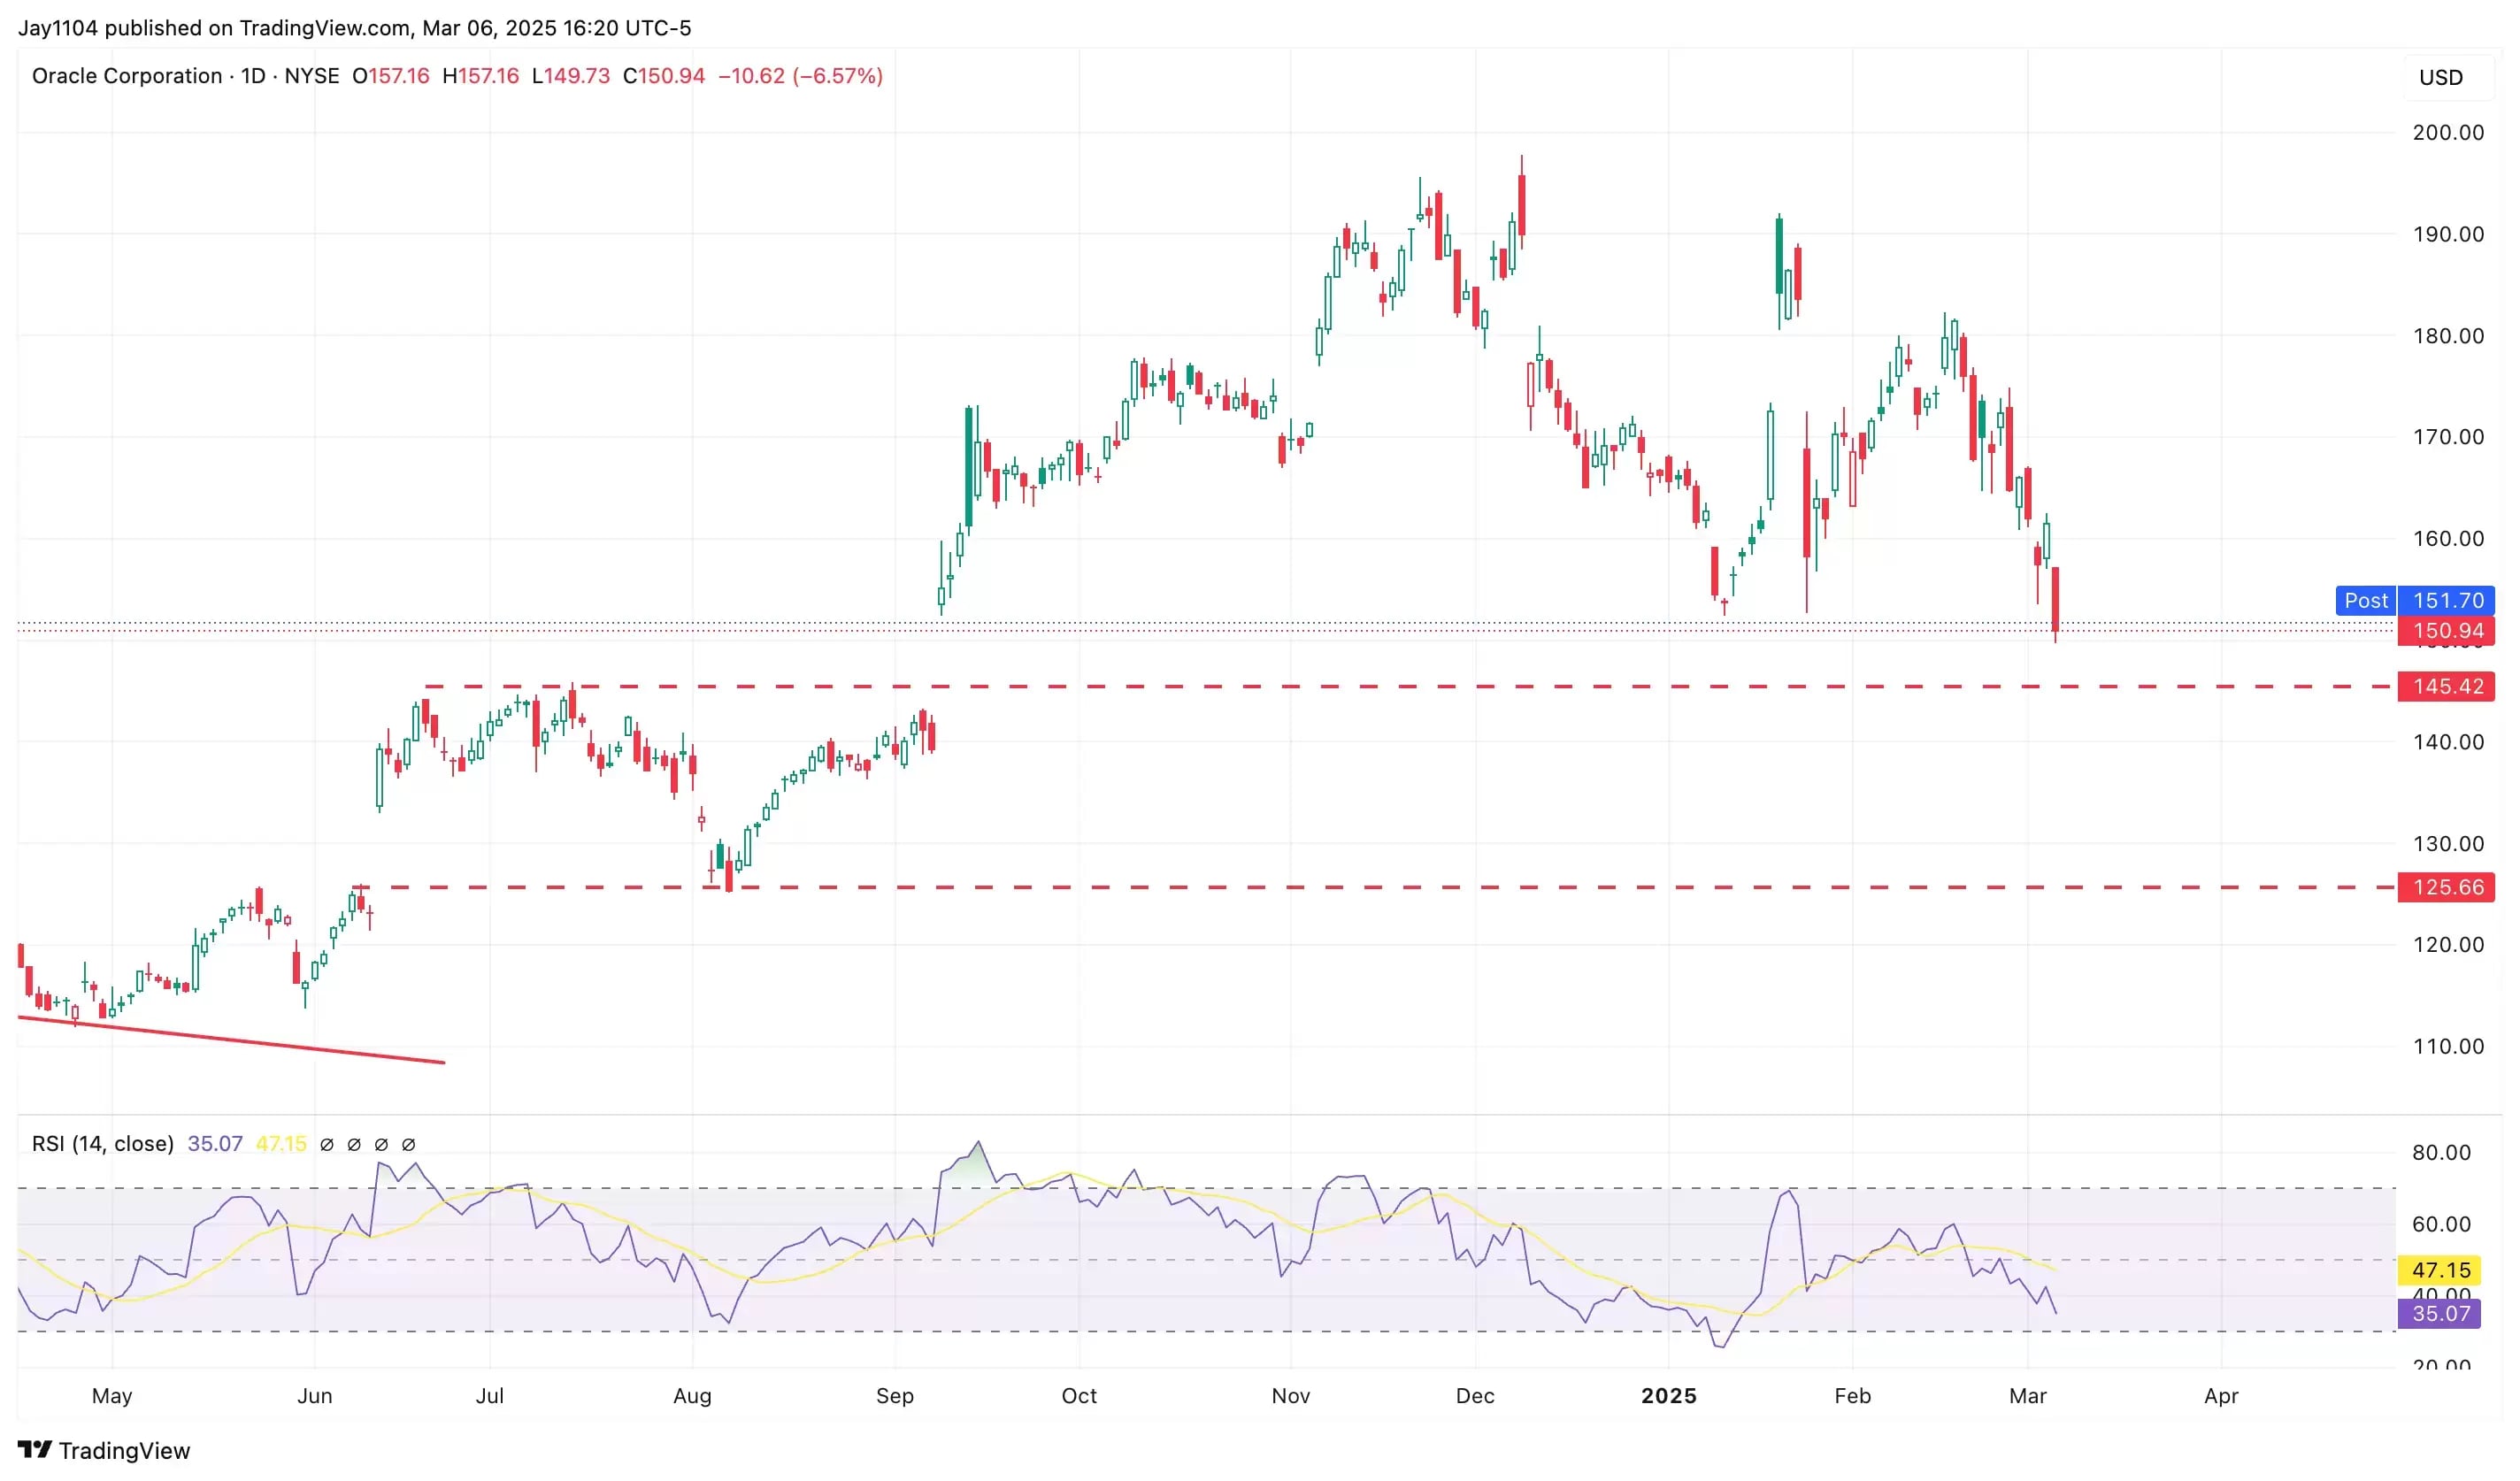Click the Jun label on time axis
Image resolution: width=2520 pixels, height=1481 pixels.
[x=315, y=1396]
